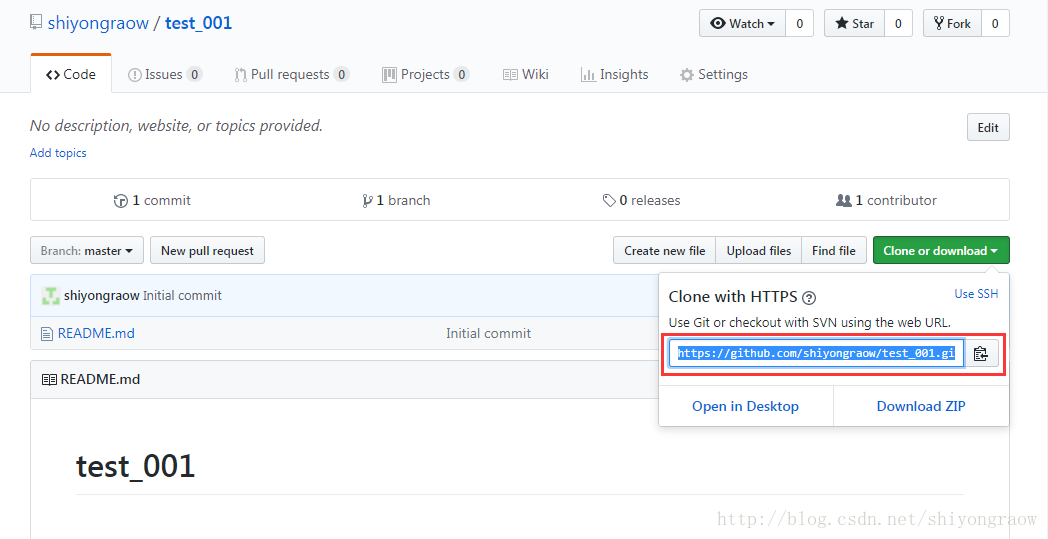Viewport: 1048px width, 539px height.
Task: Click the fork icon in Fork button
Action: coord(939,23)
